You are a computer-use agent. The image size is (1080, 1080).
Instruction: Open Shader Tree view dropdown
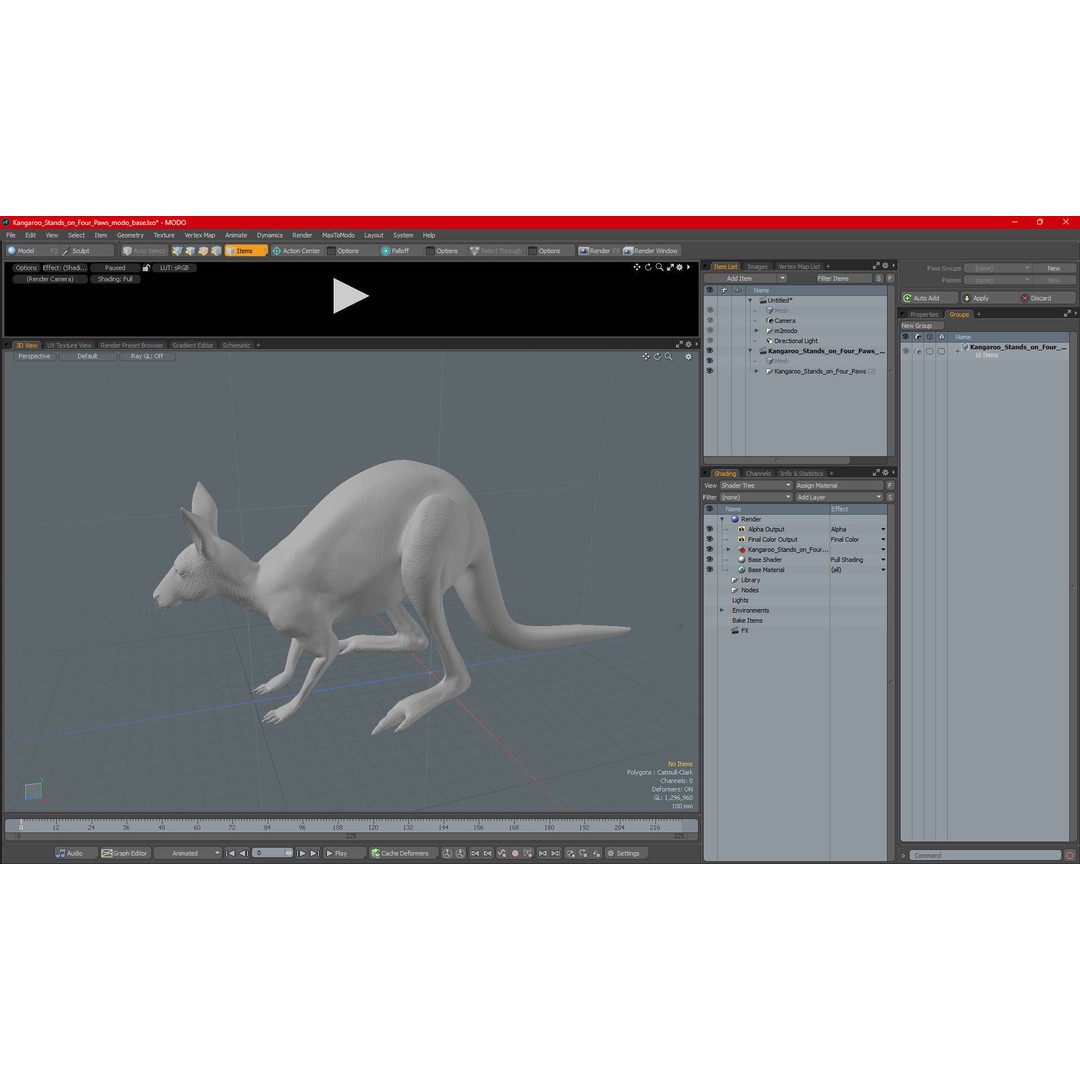[x=756, y=486]
